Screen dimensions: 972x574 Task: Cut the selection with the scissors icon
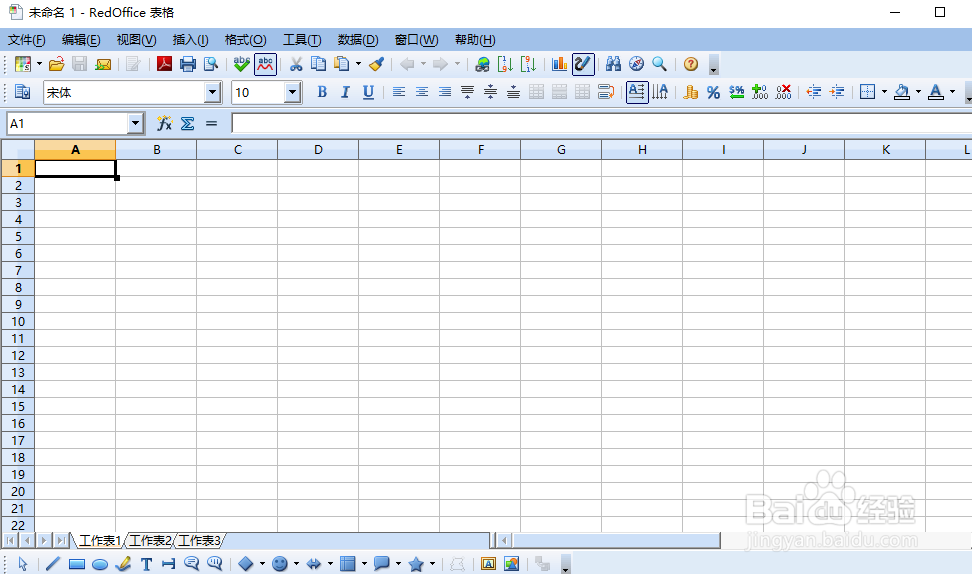[x=296, y=64]
